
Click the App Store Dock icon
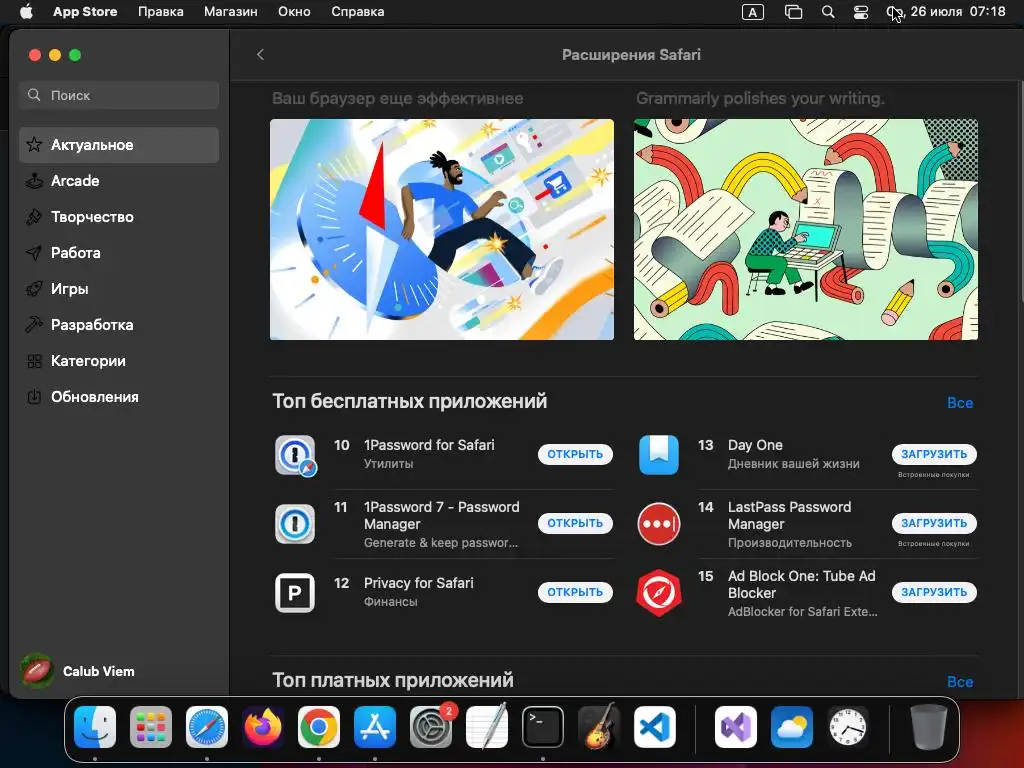(375, 727)
